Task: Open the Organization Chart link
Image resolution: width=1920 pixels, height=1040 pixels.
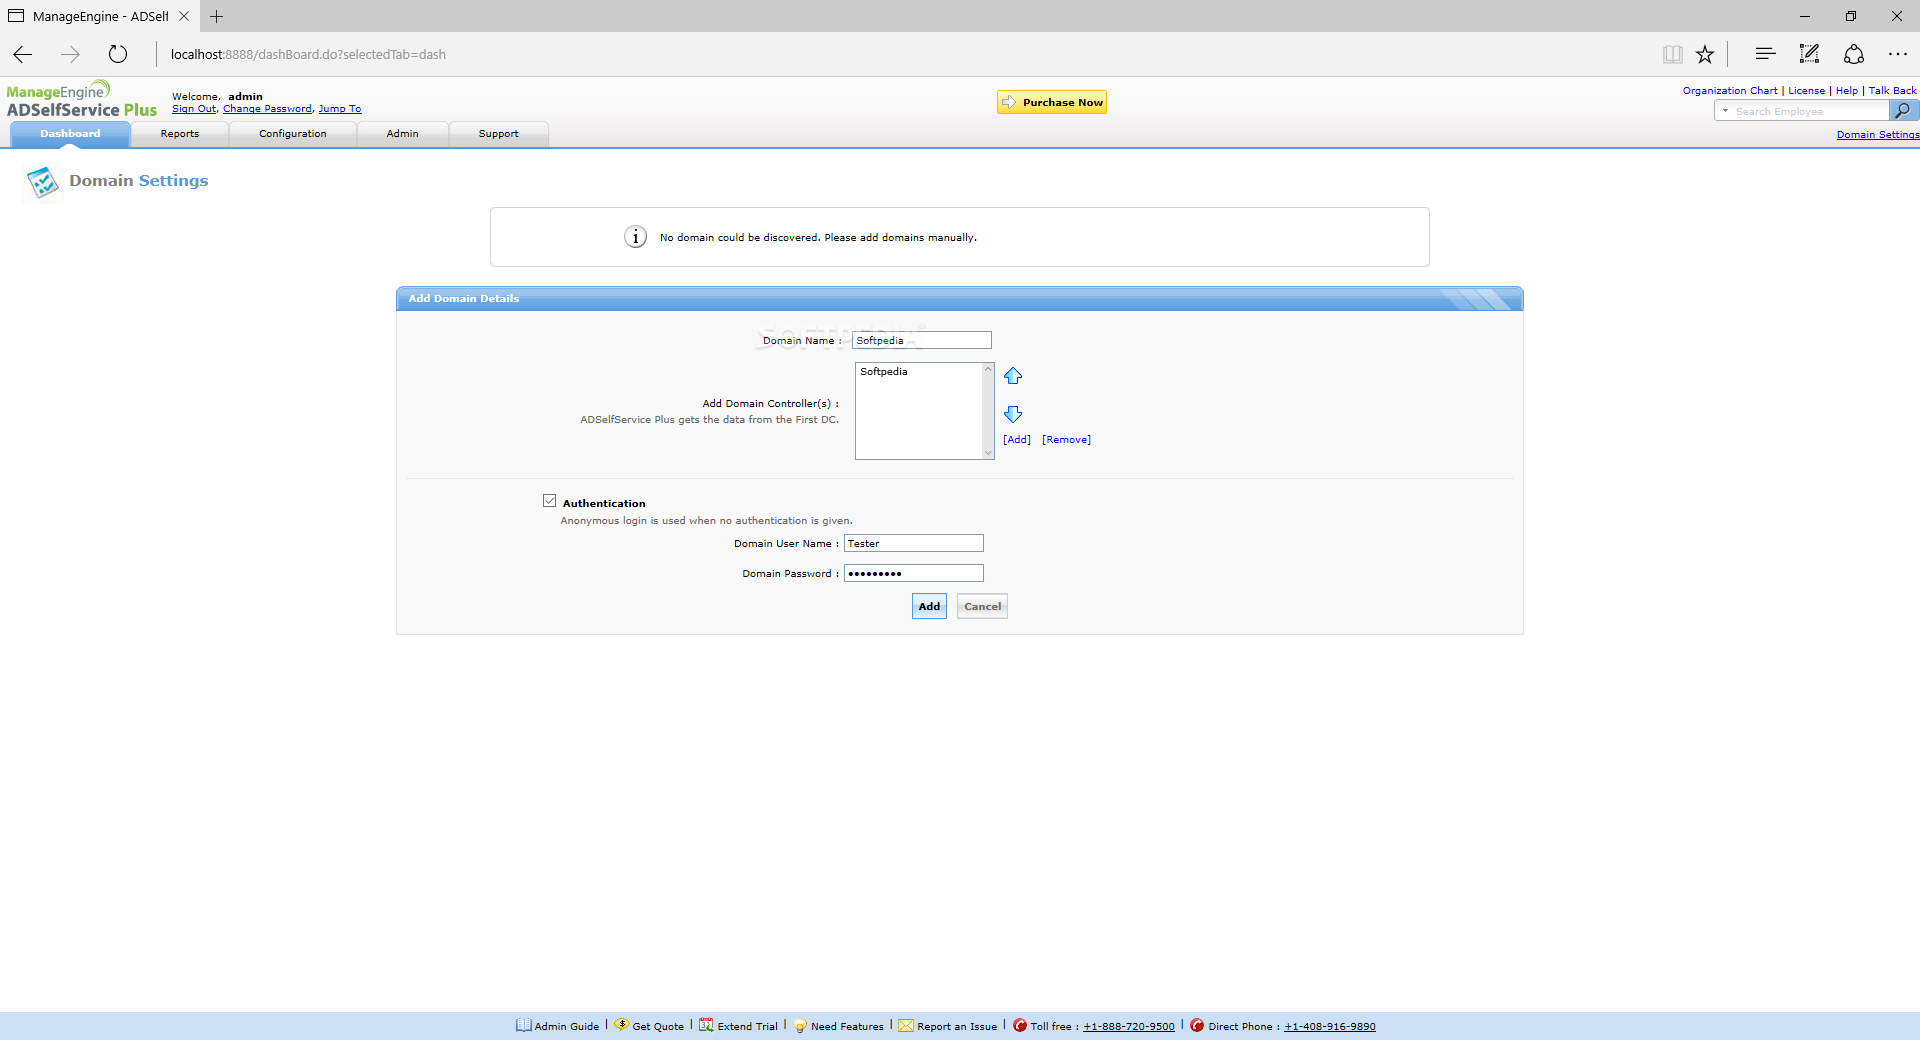Action: pos(1730,91)
